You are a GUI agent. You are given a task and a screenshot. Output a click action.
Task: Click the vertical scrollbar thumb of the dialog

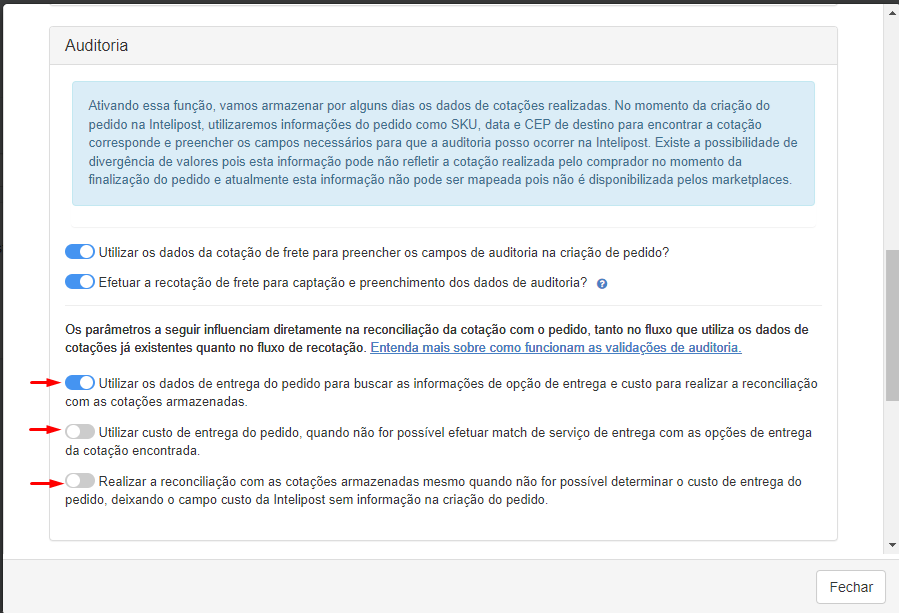click(892, 325)
